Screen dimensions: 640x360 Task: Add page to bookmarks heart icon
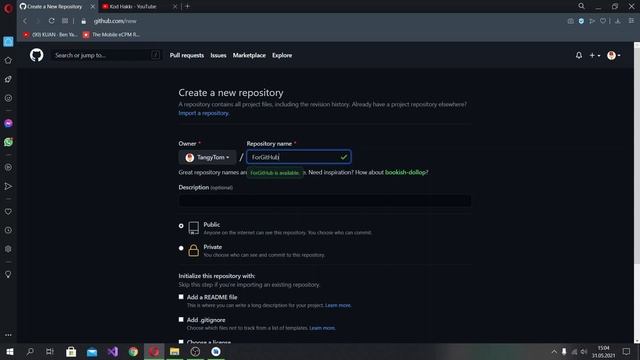[603, 21]
